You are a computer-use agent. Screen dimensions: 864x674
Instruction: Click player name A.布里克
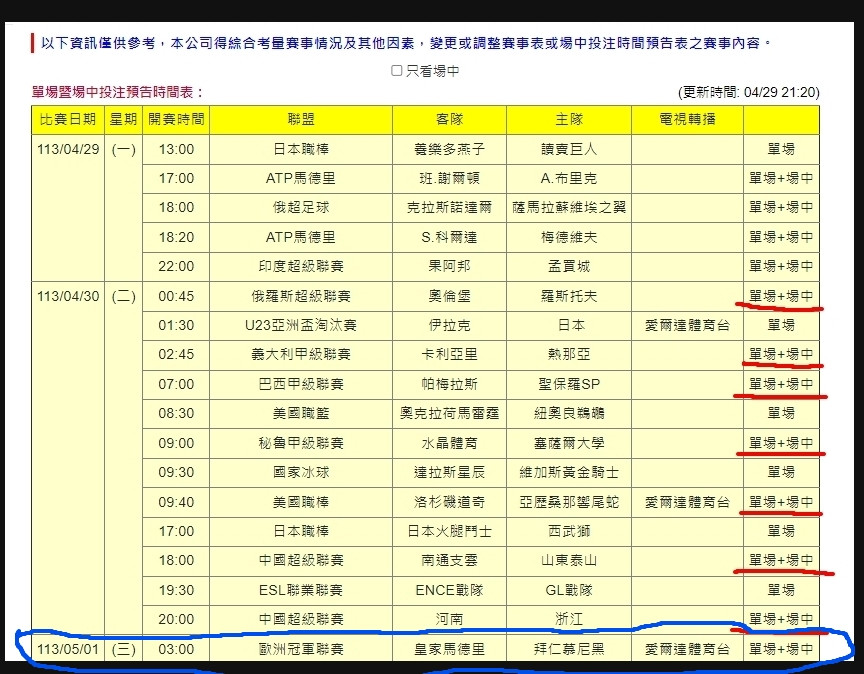pos(569,179)
